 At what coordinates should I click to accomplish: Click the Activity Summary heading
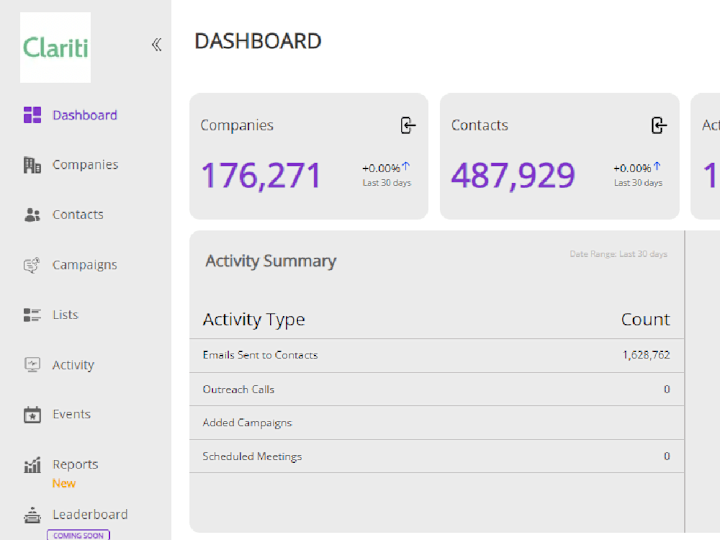(x=271, y=261)
